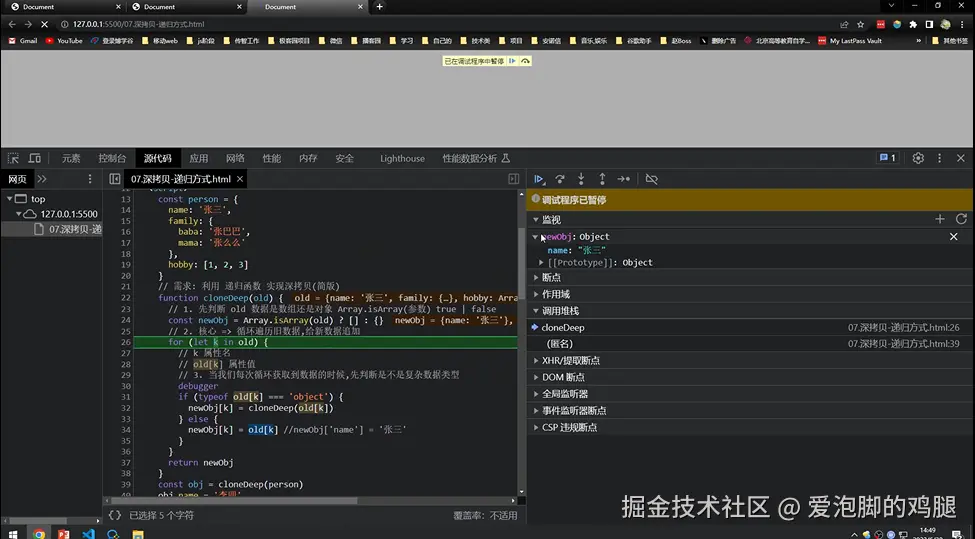
Task: Expand CSP 违规断点 section
Action: tap(536, 427)
